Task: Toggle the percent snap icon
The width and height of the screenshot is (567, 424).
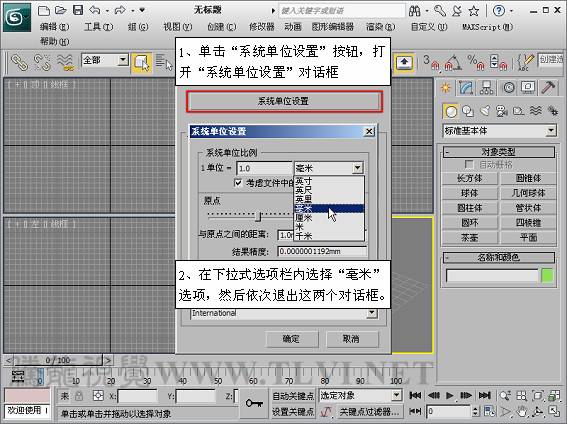Action: click(476, 62)
